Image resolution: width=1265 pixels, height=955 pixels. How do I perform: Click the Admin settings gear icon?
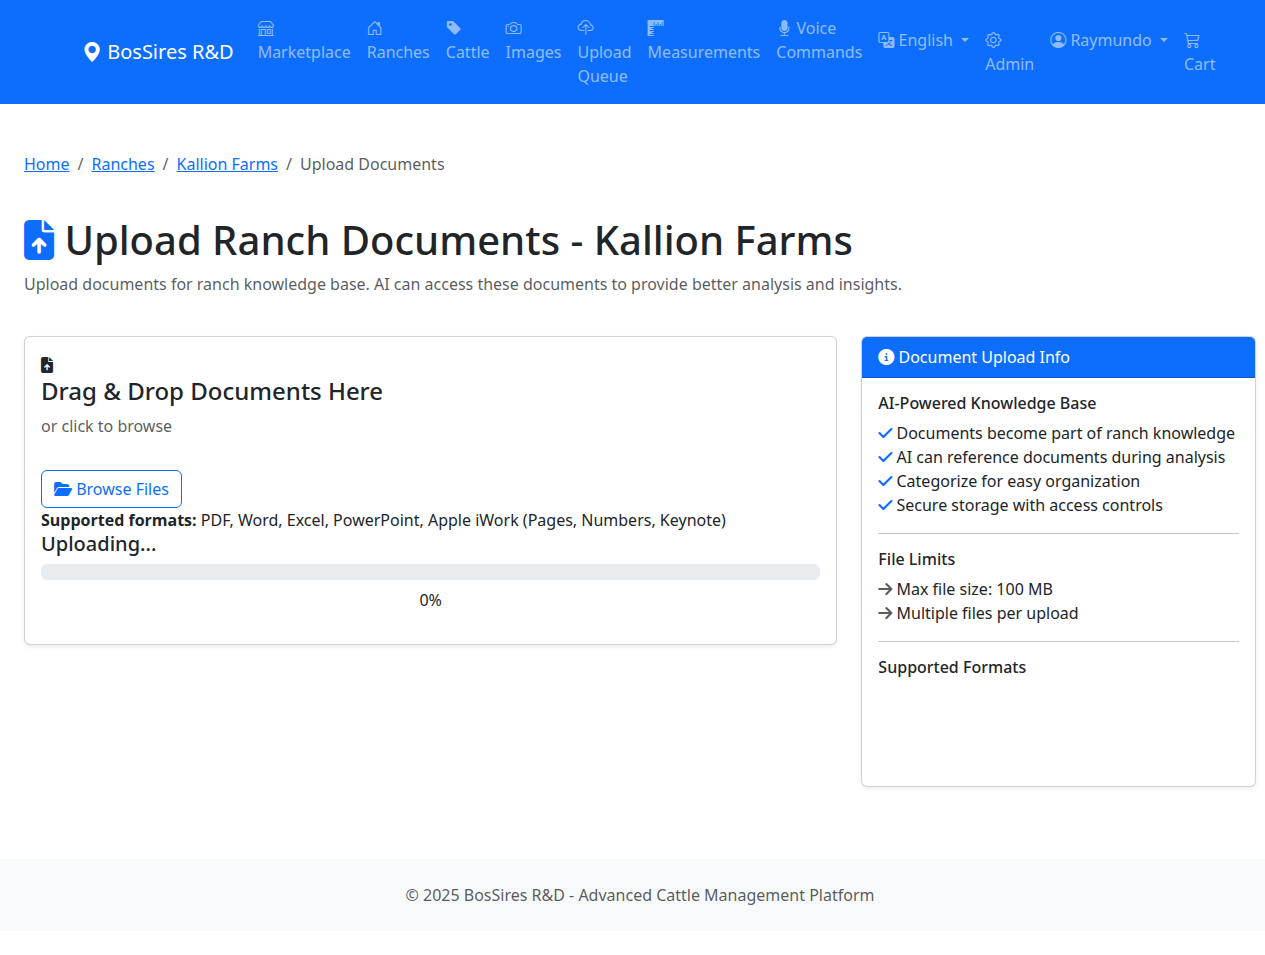click(993, 40)
